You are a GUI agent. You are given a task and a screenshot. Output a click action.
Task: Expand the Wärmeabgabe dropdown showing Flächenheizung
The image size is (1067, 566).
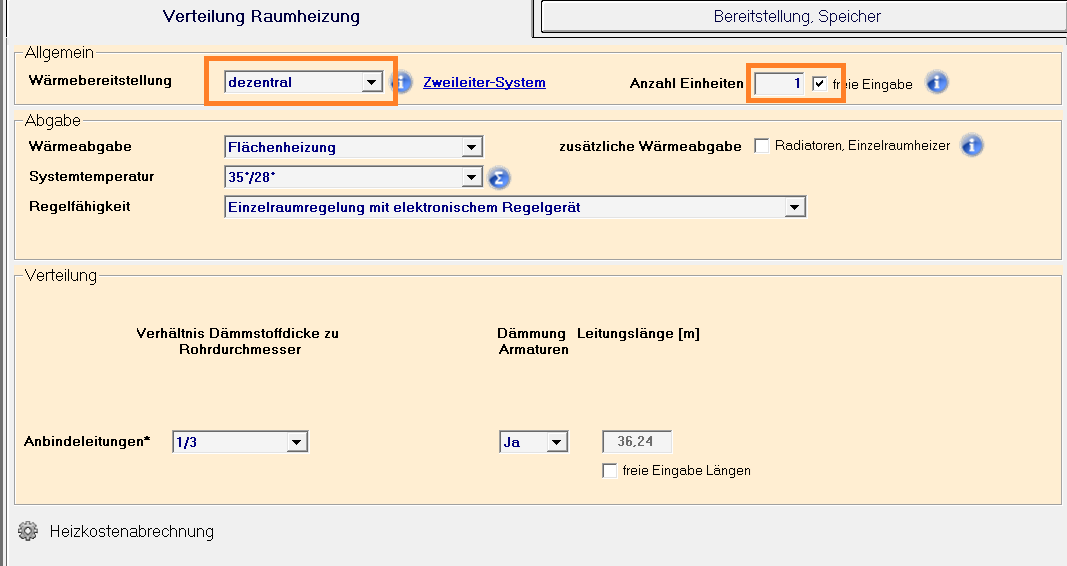(x=471, y=147)
